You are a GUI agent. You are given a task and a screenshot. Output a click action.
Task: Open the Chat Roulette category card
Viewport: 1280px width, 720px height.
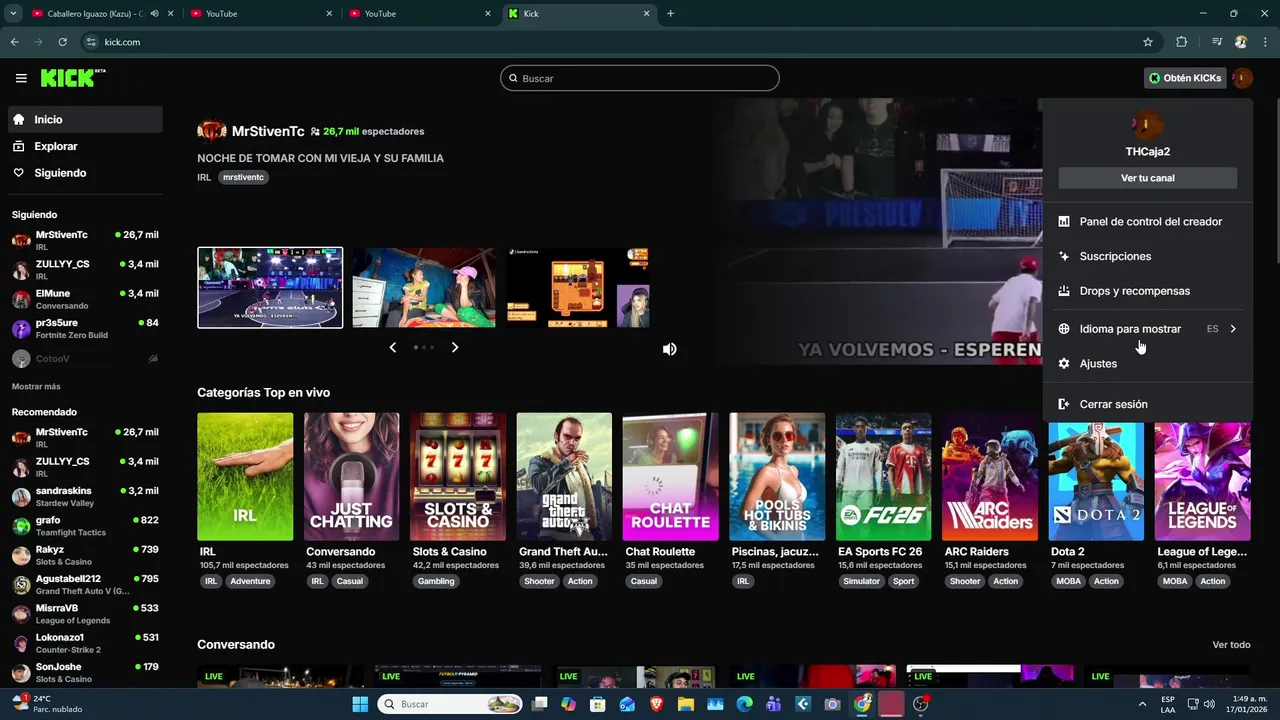[x=670, y=477]
